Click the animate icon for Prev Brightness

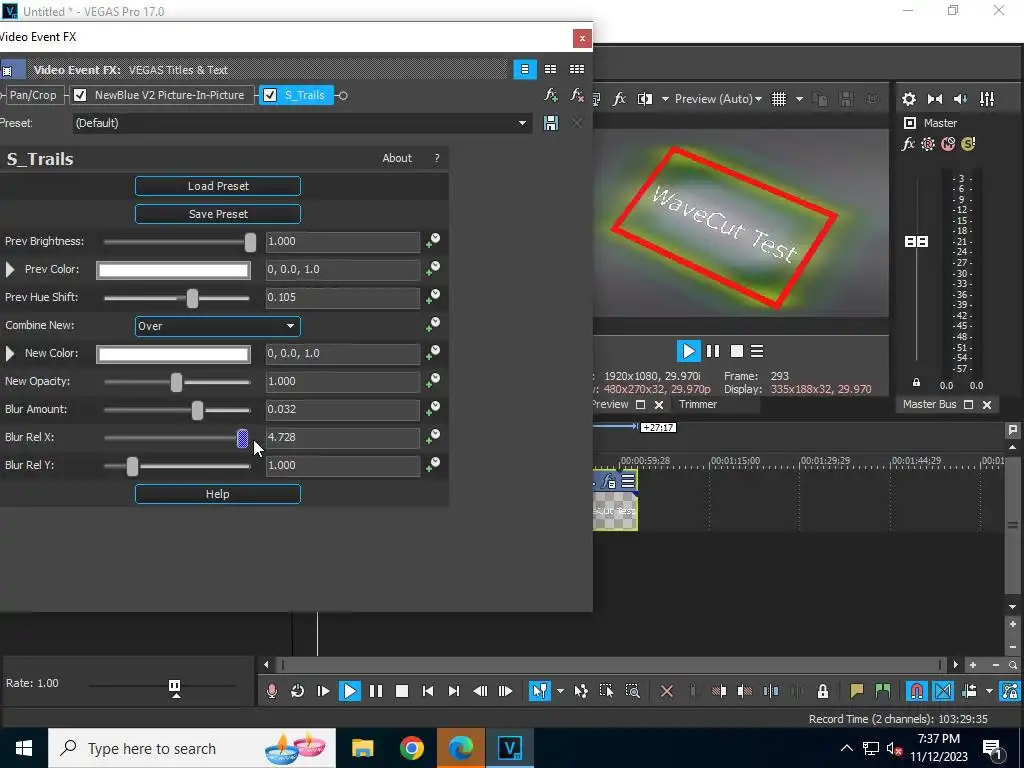click(432, 241)
